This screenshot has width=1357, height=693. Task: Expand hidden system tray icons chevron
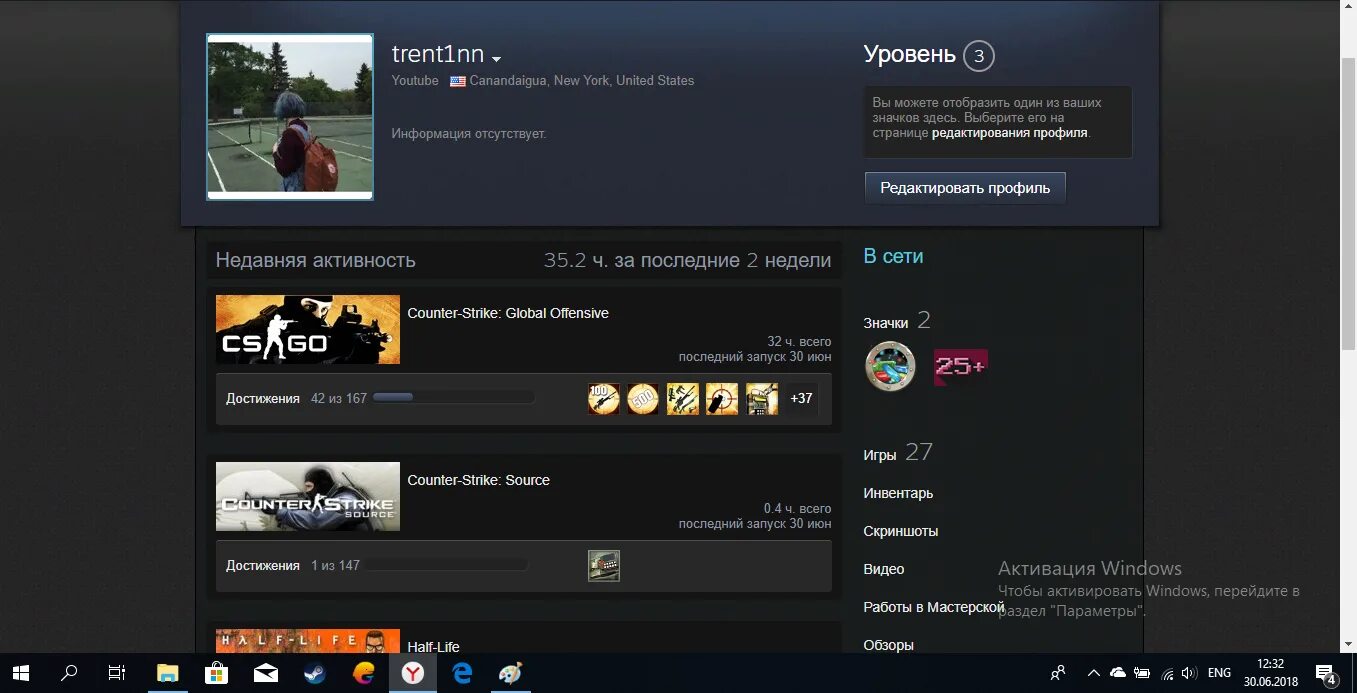click(1094, 673)
